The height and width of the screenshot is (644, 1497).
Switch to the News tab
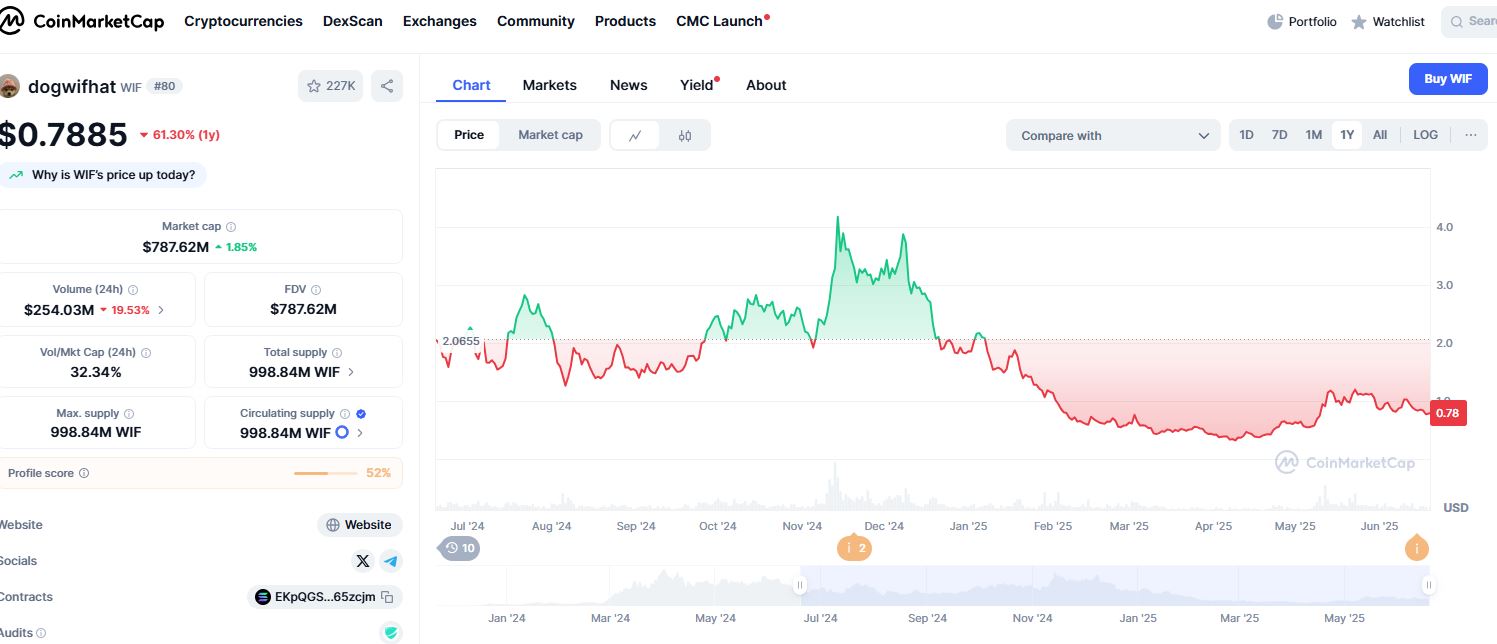pos(628,85)
